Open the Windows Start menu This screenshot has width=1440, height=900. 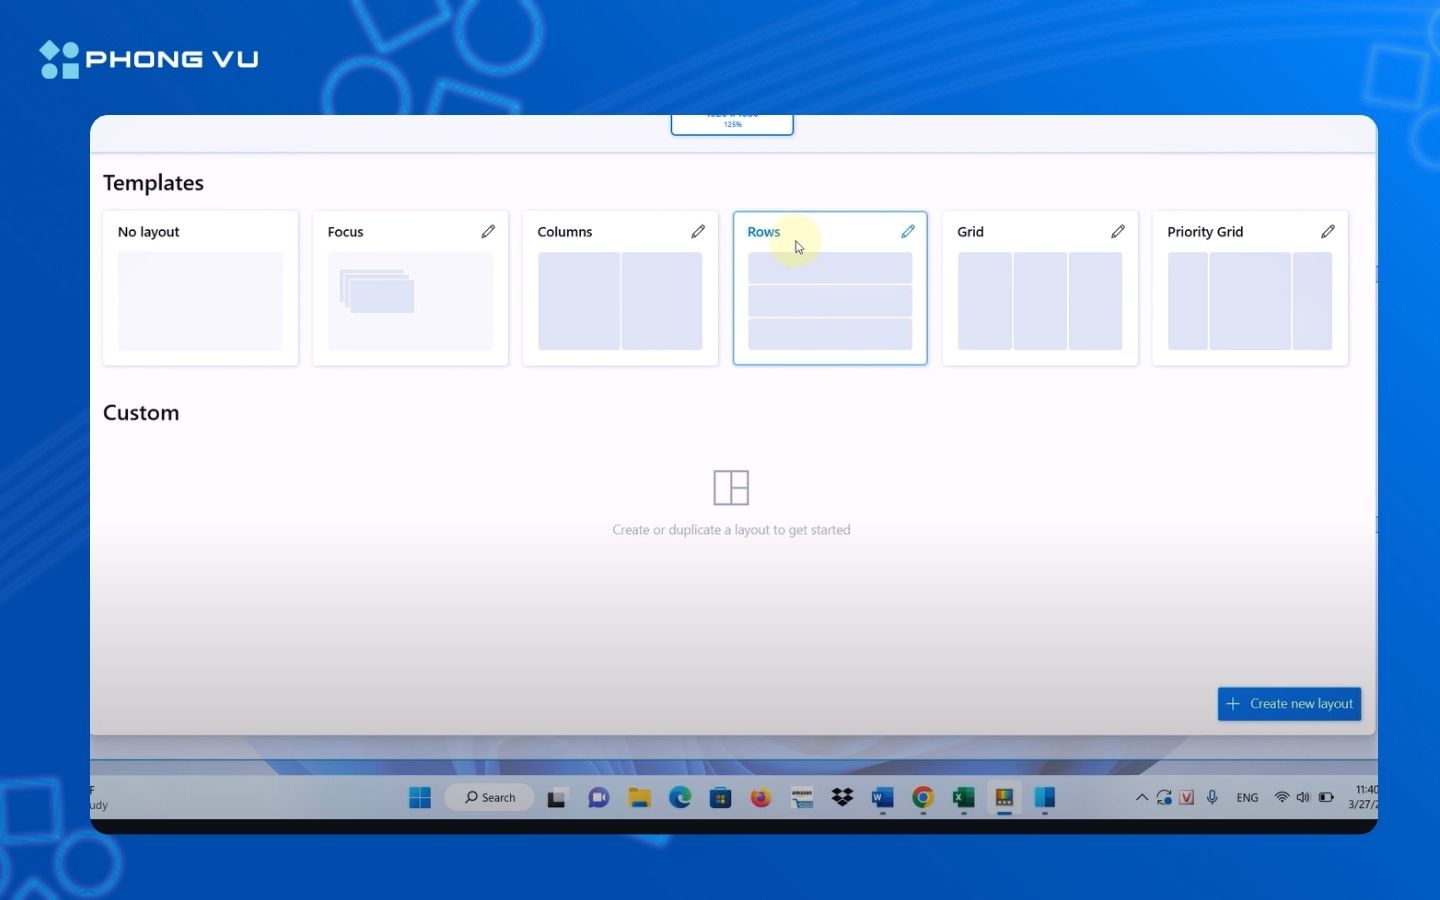pos(420,797)
